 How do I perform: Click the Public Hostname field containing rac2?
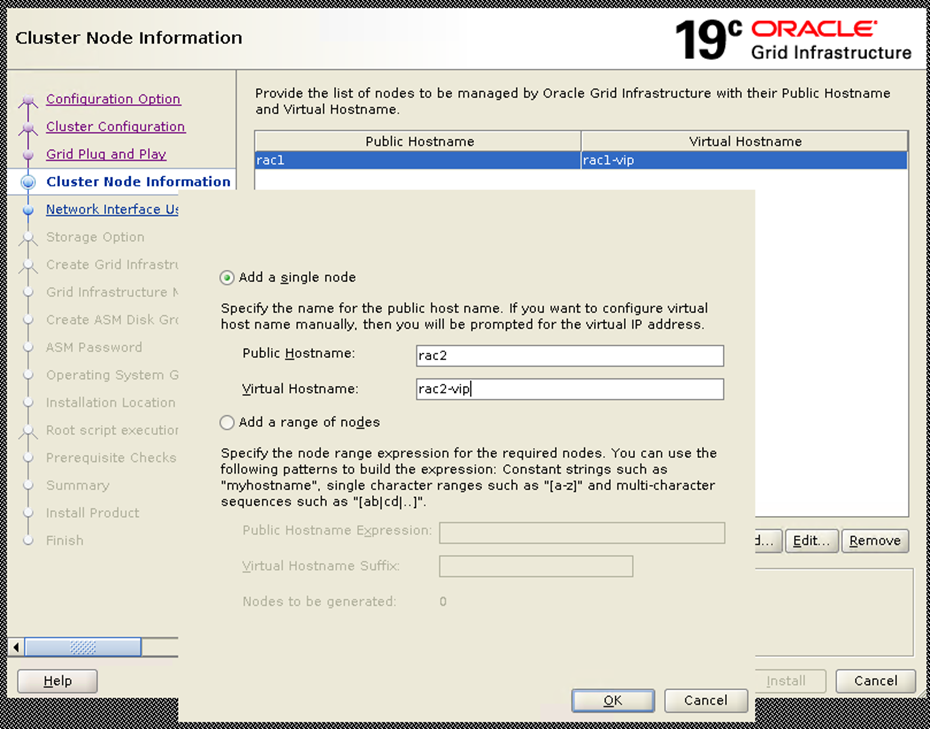tap(569, 356)
